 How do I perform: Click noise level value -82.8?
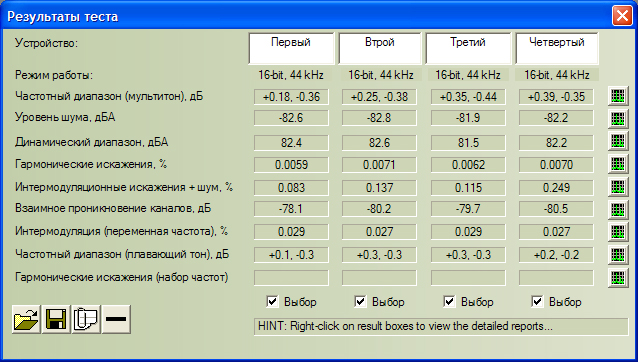(x=379, y=118)
